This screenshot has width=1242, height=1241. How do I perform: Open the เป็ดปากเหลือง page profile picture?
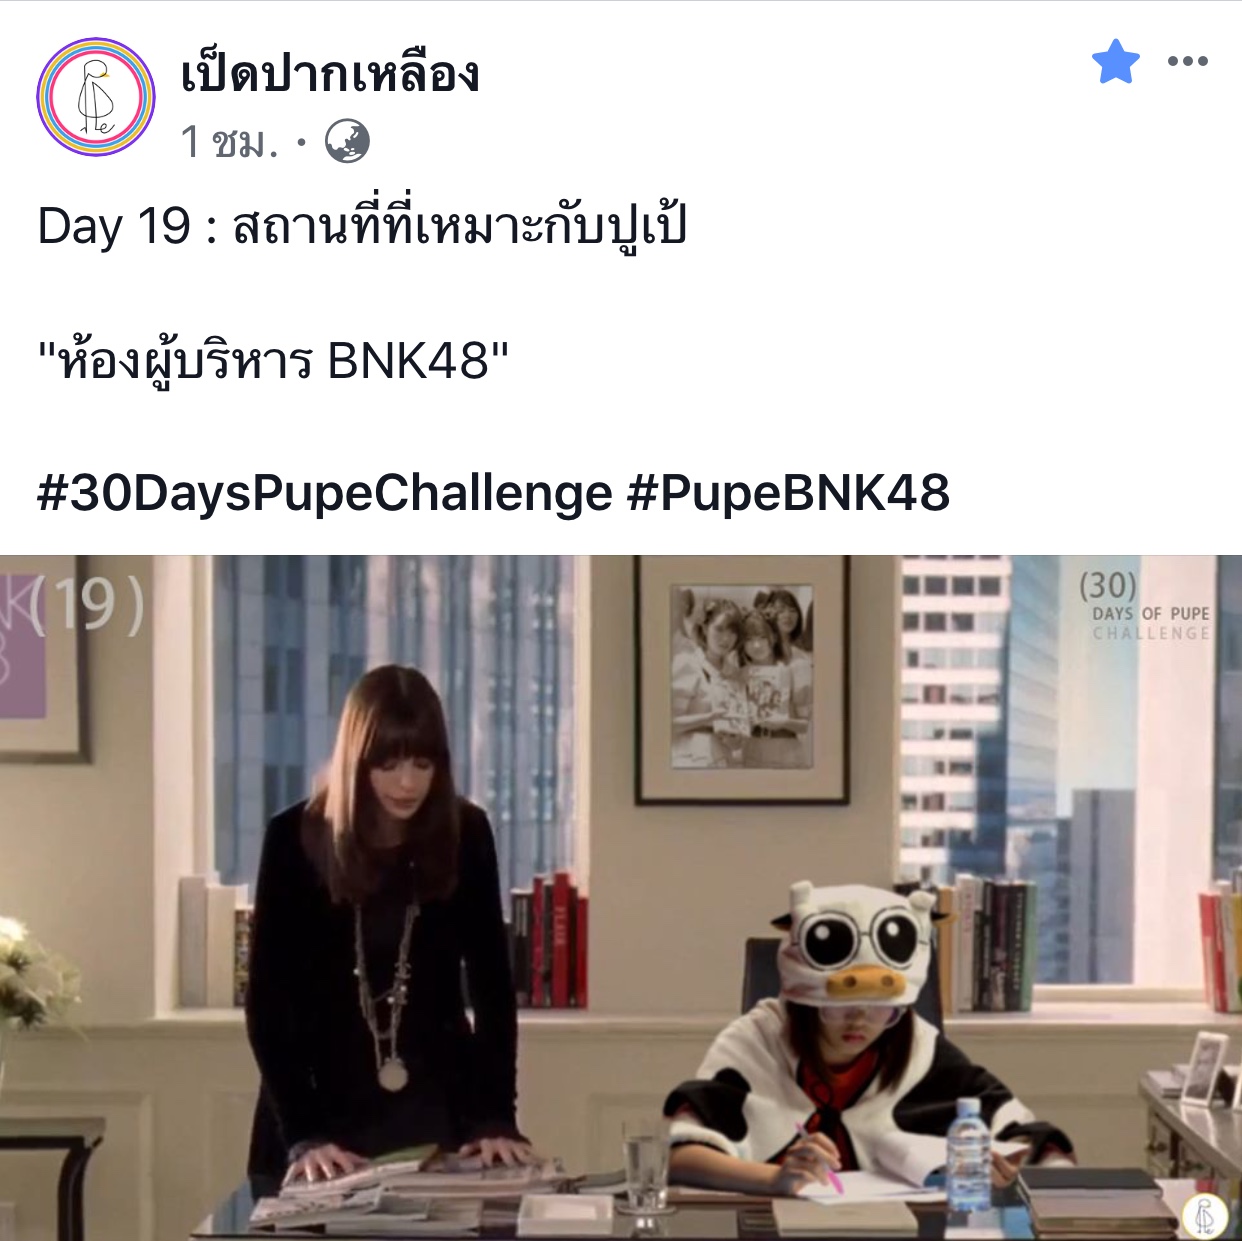point(96,97)
